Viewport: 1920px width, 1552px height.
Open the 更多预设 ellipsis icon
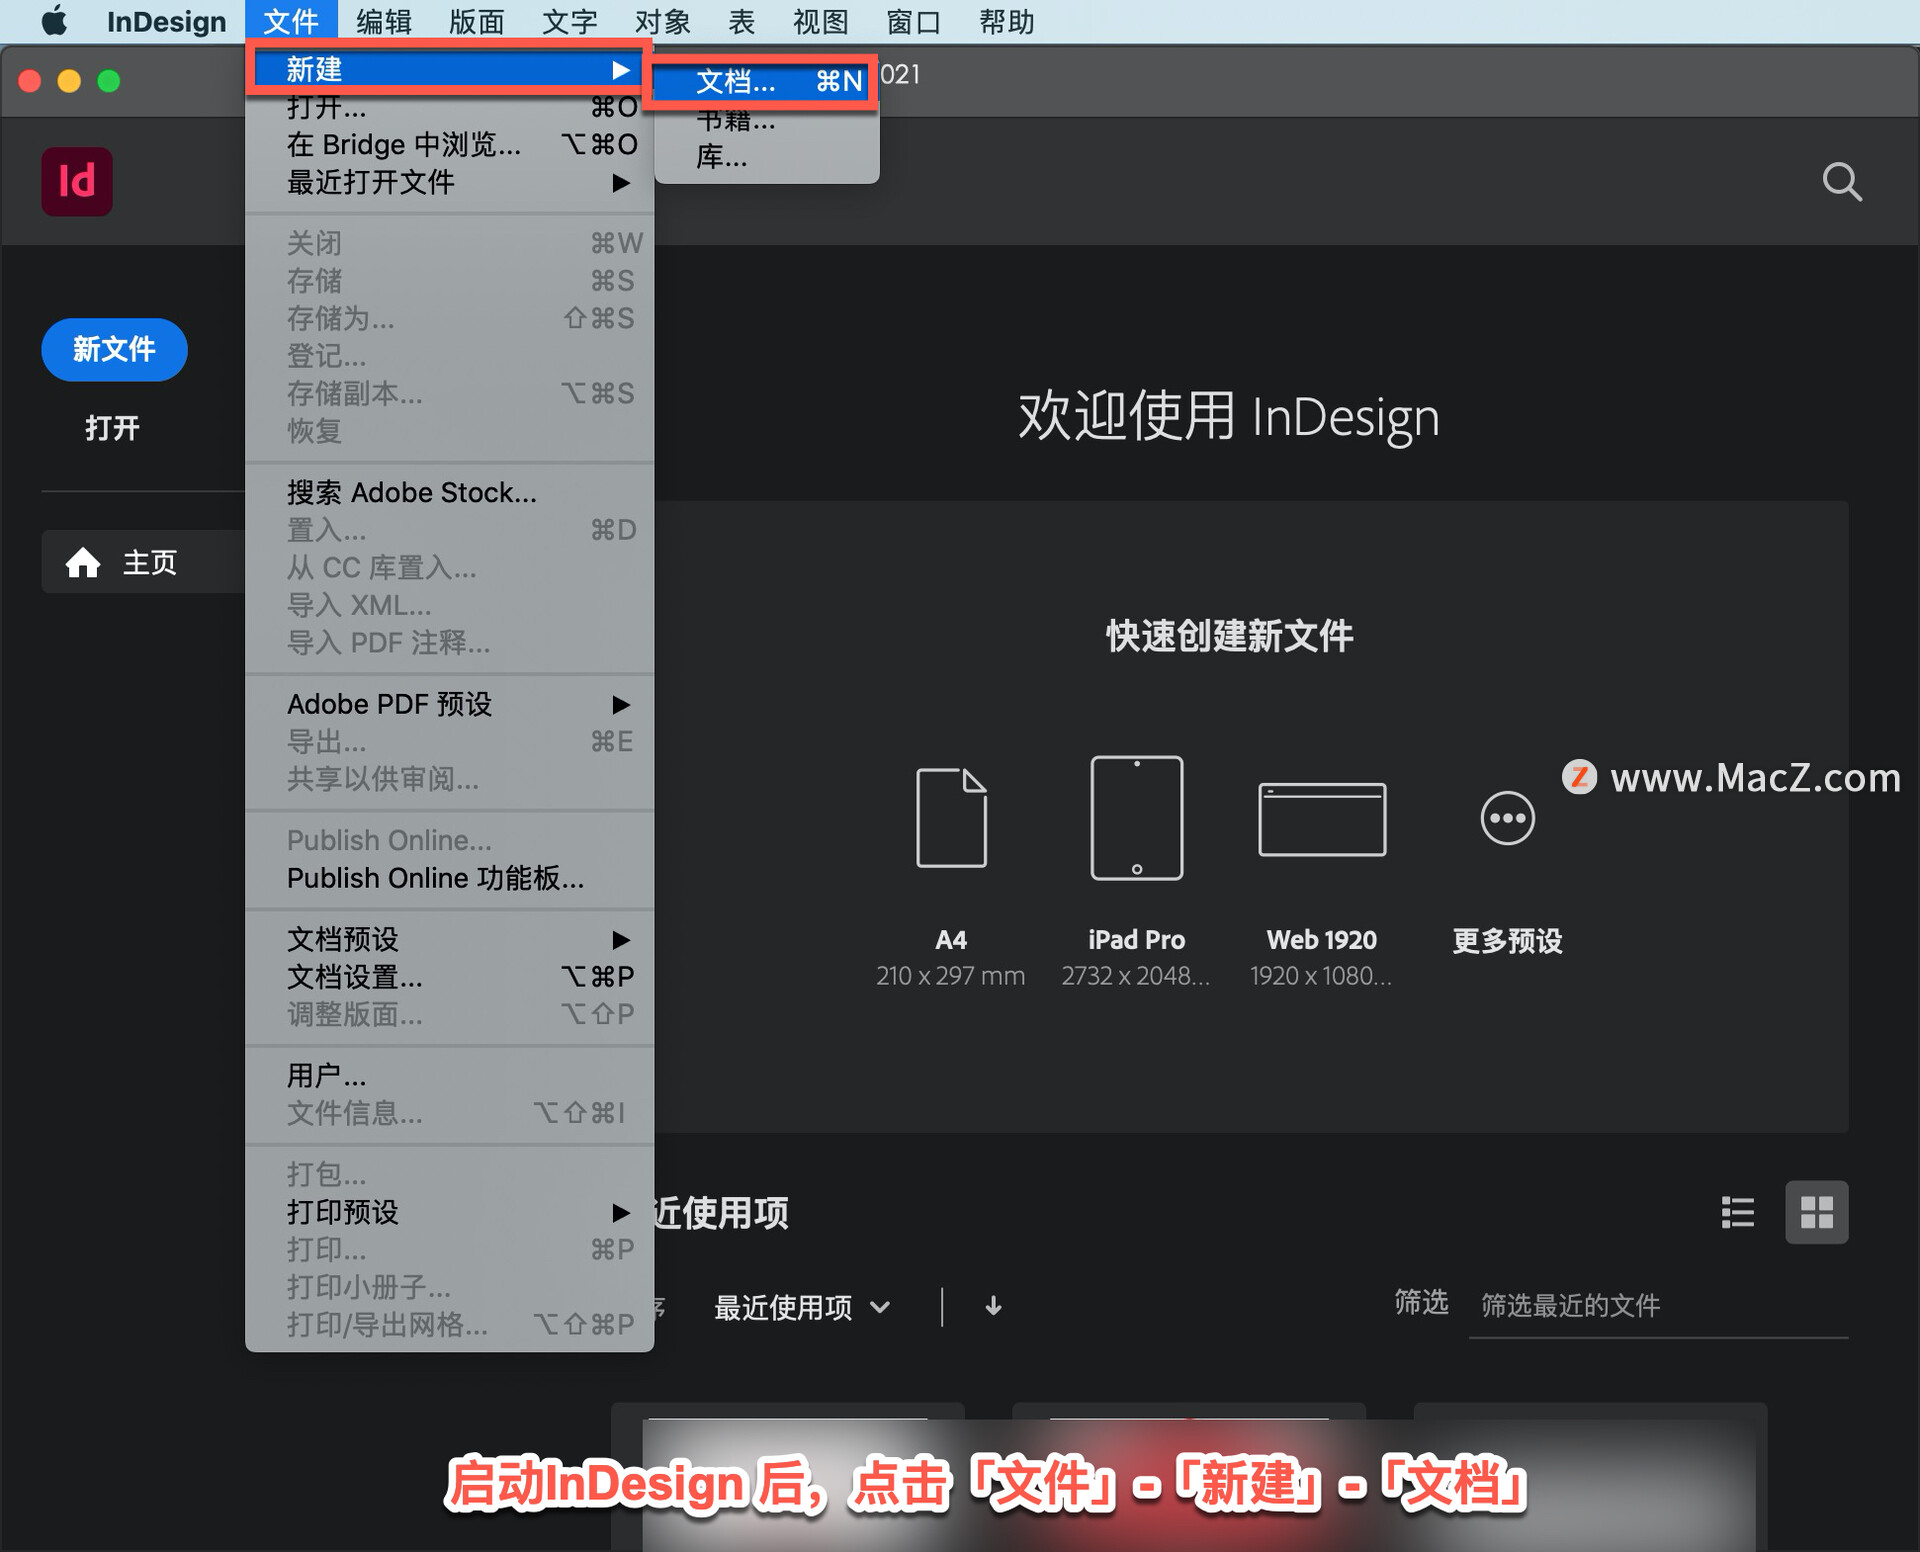click(x=1507, y=818)
